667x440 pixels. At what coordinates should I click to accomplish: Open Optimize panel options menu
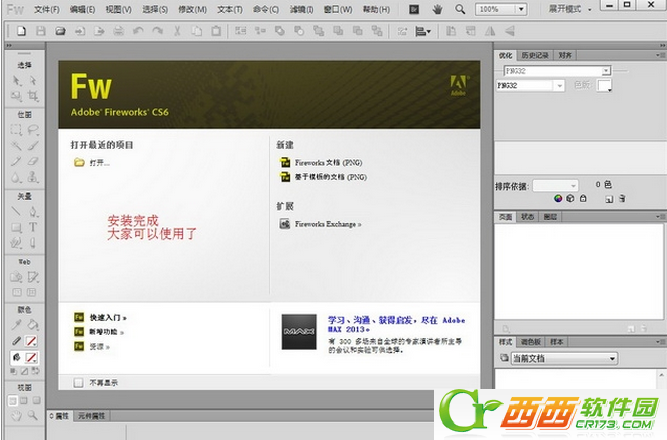click(x=660, y=55)
